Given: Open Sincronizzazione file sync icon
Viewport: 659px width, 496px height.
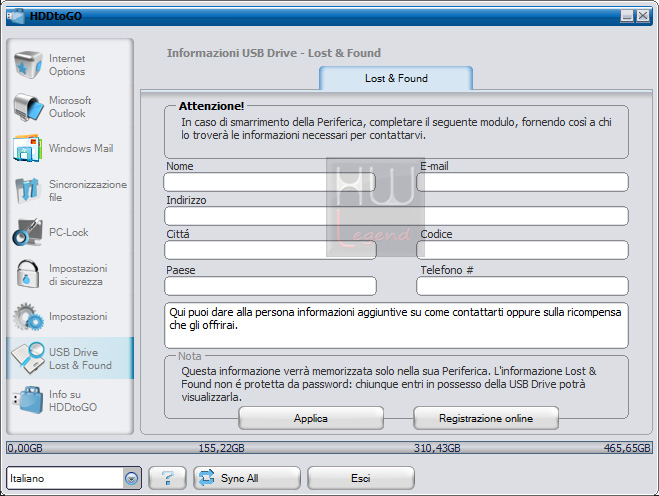Looking at the screenshot, I should point(28,190).
